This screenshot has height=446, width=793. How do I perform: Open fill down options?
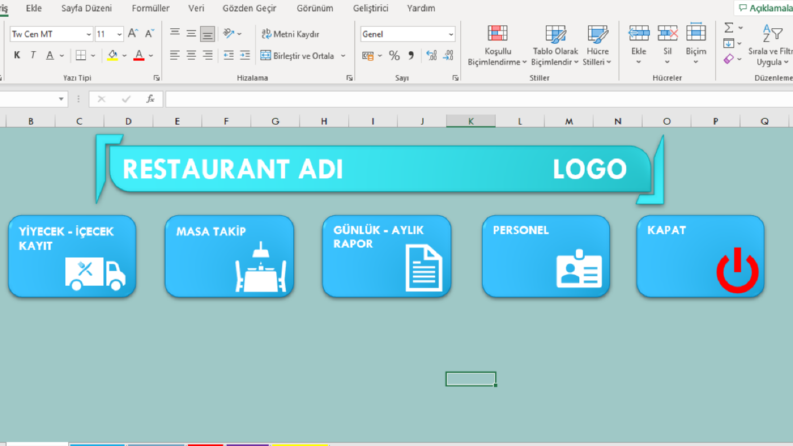click(x=732, y=43)
